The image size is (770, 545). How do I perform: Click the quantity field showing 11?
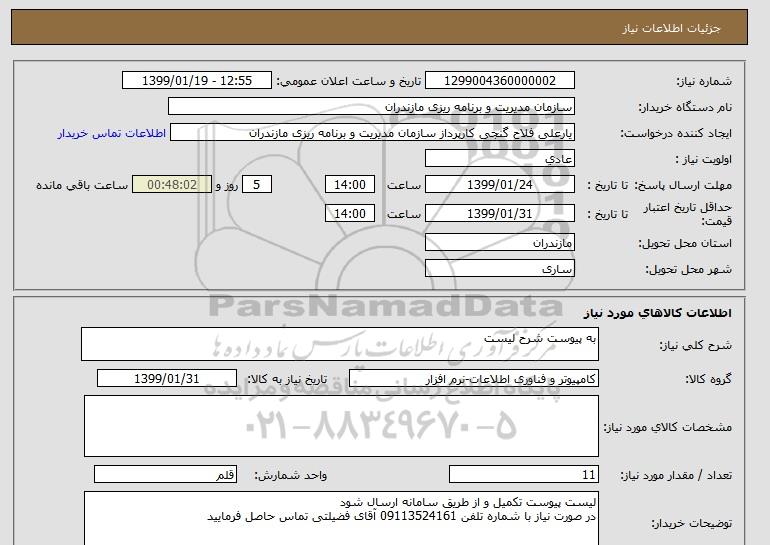coord(523,475)
